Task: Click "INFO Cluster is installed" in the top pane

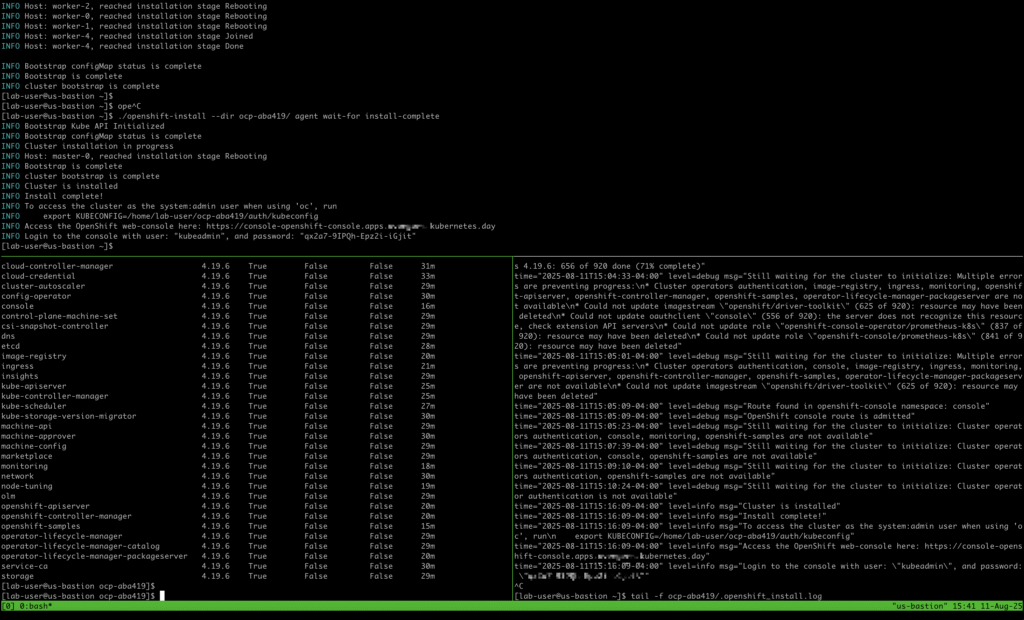Action: coord(59,186)
